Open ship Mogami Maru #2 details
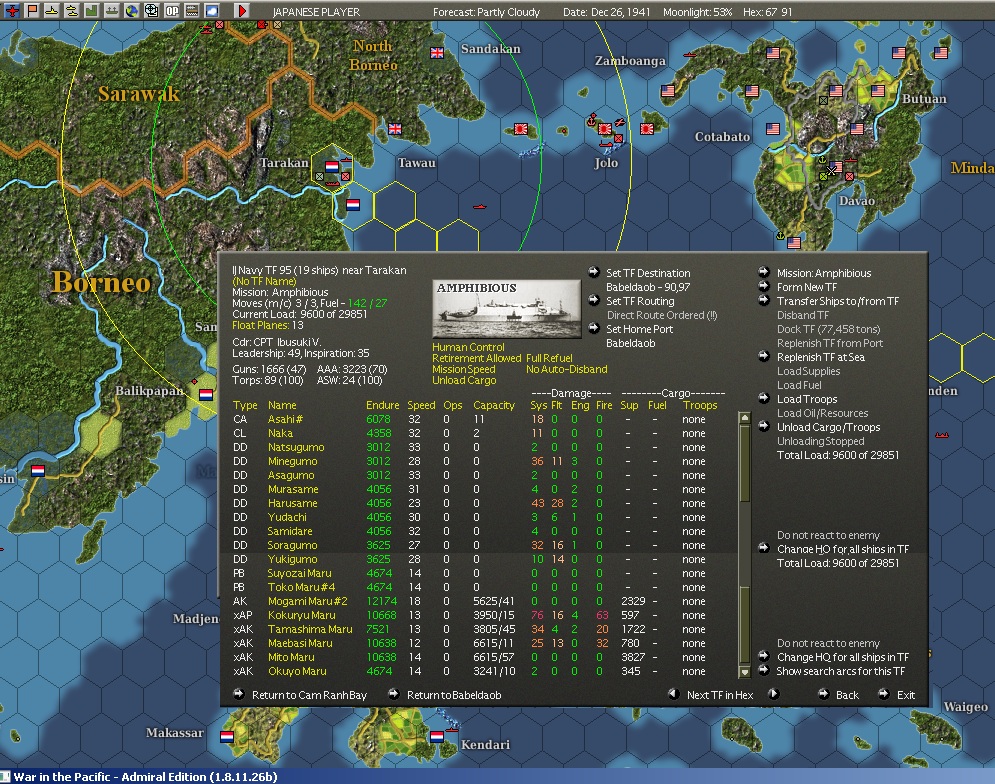Screen dimensions: 995x784 click(x=308, y=601)
